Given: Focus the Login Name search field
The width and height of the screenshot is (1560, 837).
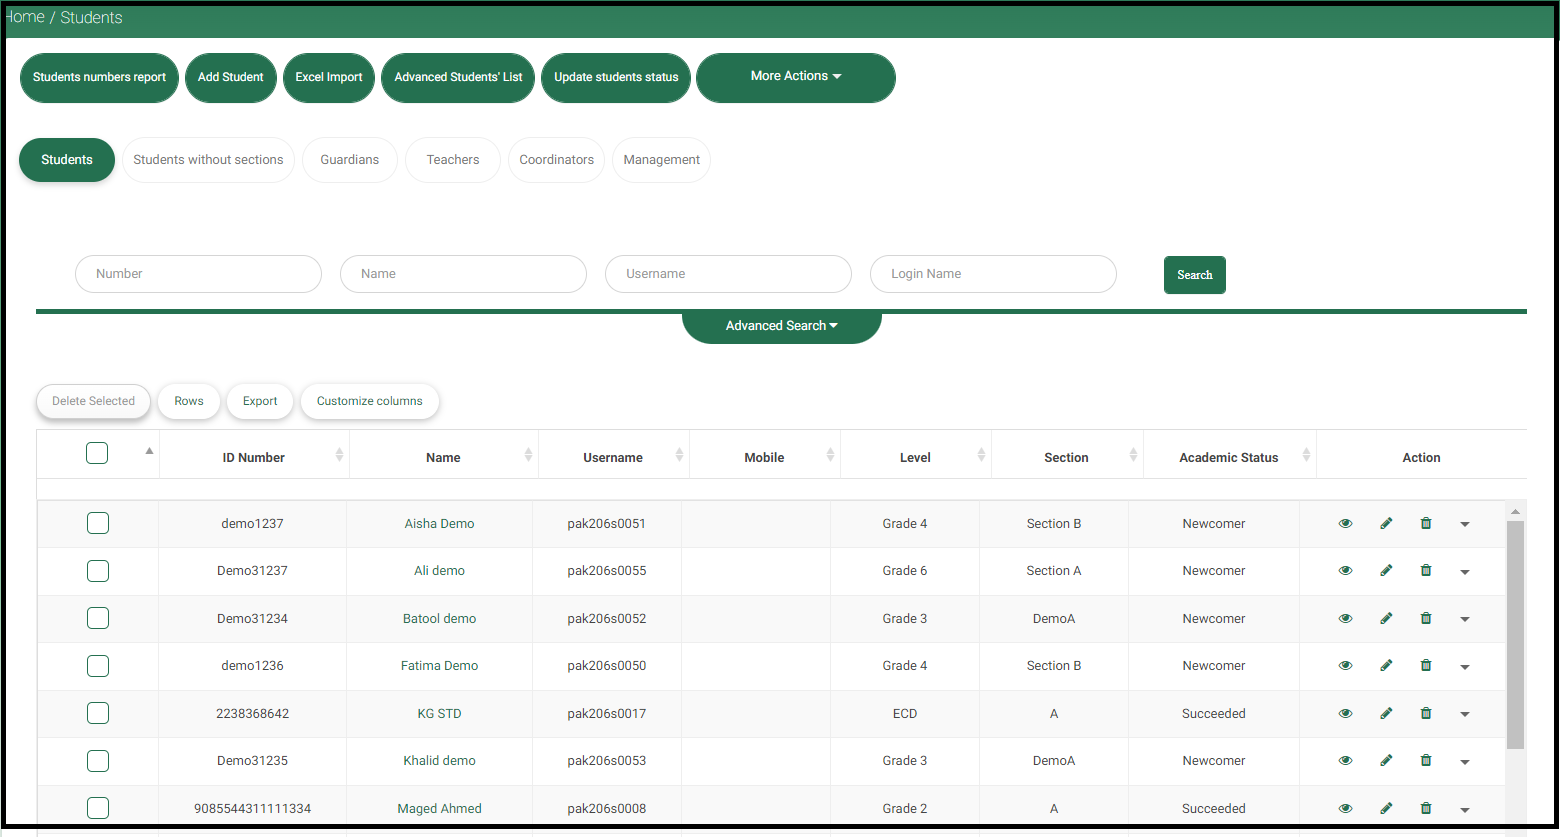Looking at the screenshot, I should point(992,274).
